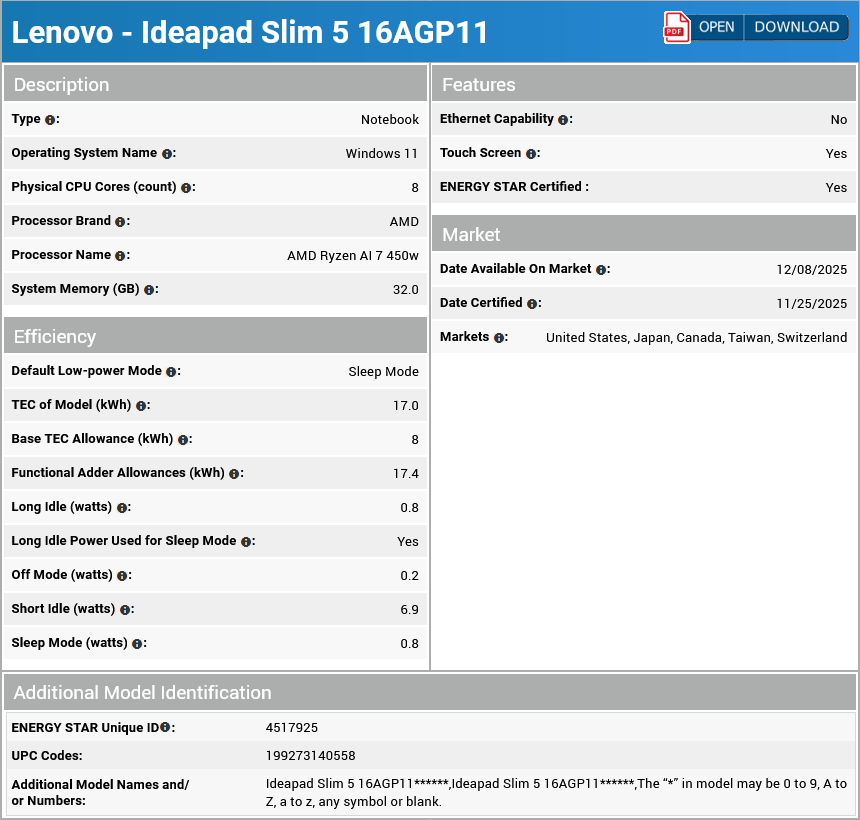Click the Efficiency section header

click(x=216, y=335)
